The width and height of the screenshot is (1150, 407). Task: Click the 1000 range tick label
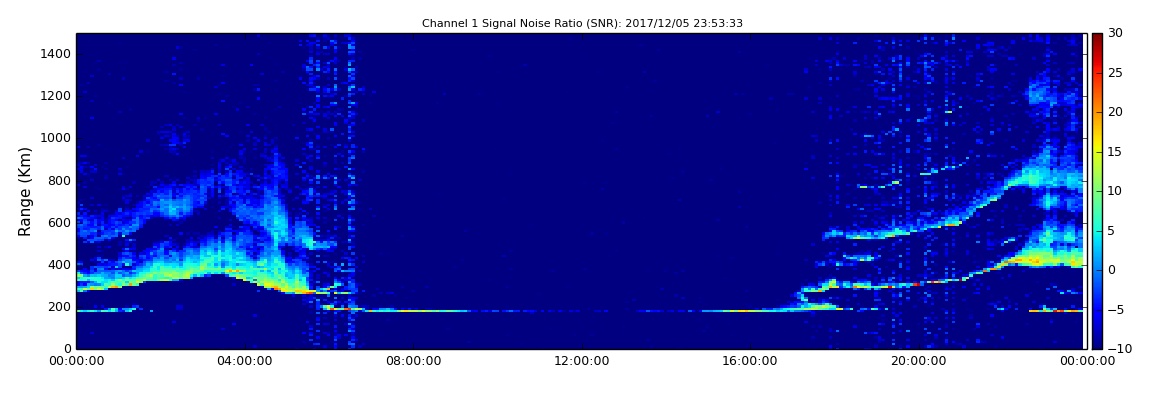pos(56,138)
